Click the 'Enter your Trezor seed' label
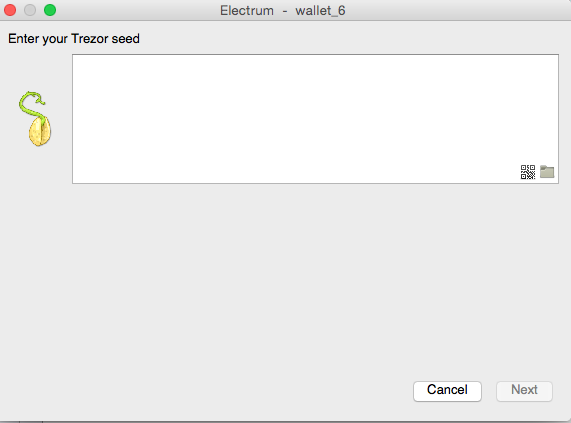 coord(74,39)
